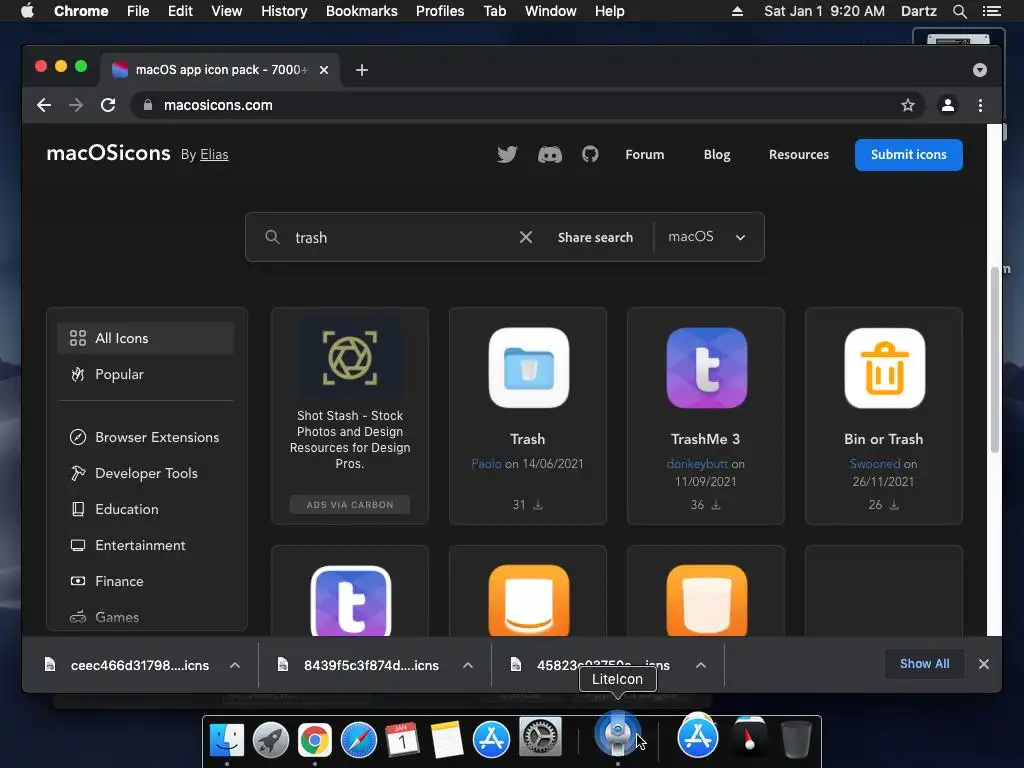Image resolution: width=1024 pixels, height=768 pixels.
Task: Click the LiteIcon app in the Dock
Action: pos(617,733)
